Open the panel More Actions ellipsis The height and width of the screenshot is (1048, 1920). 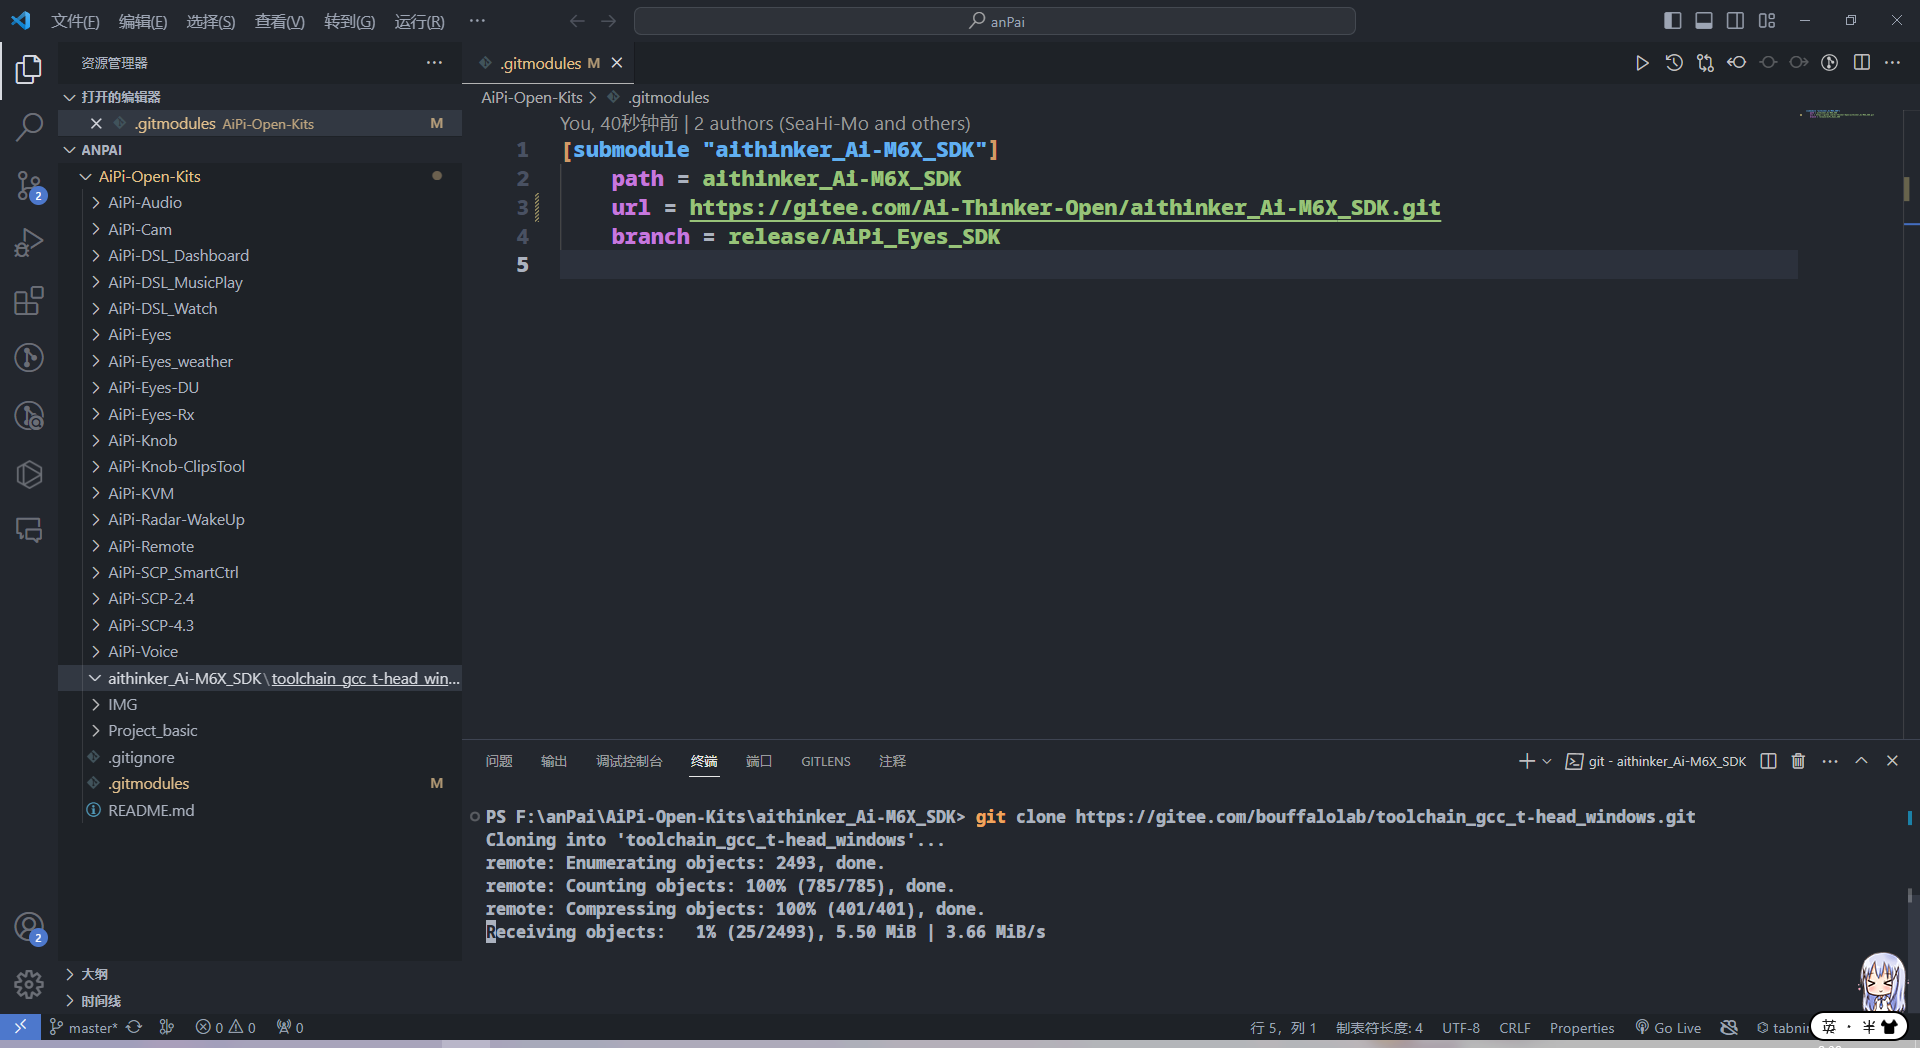(1830, 761)
